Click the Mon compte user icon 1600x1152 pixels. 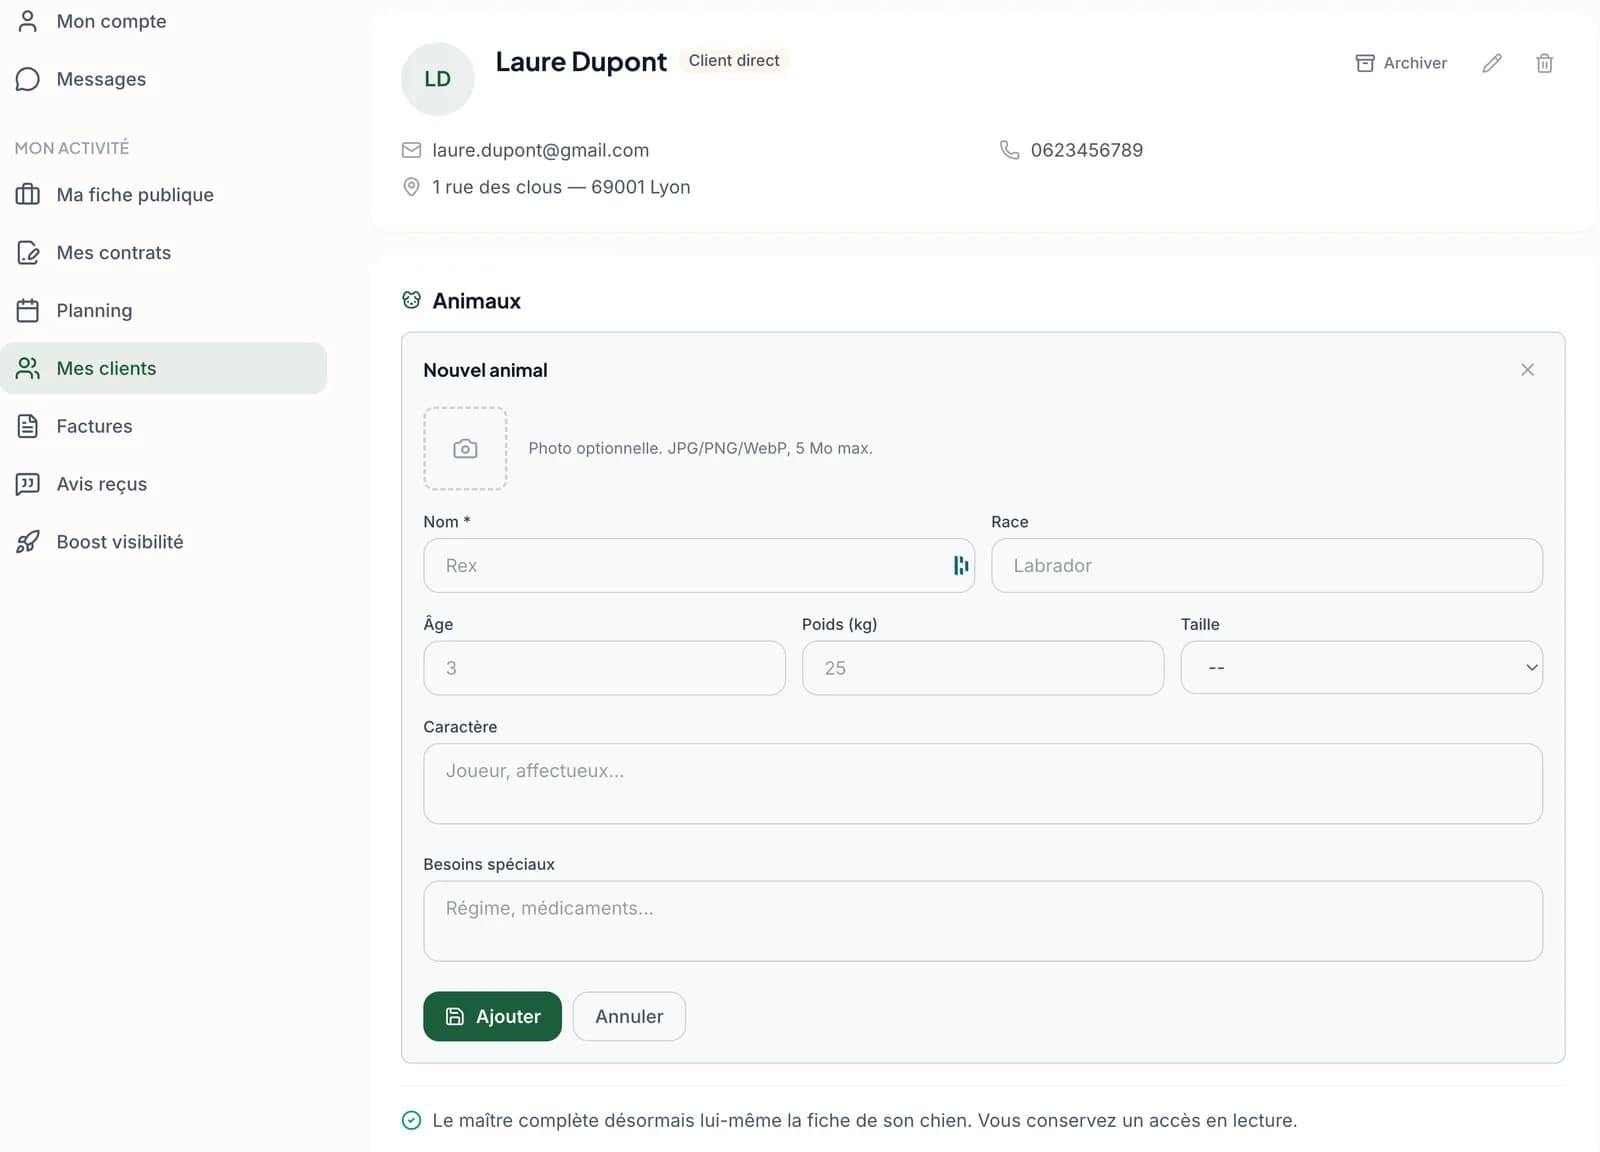point(28,21)
